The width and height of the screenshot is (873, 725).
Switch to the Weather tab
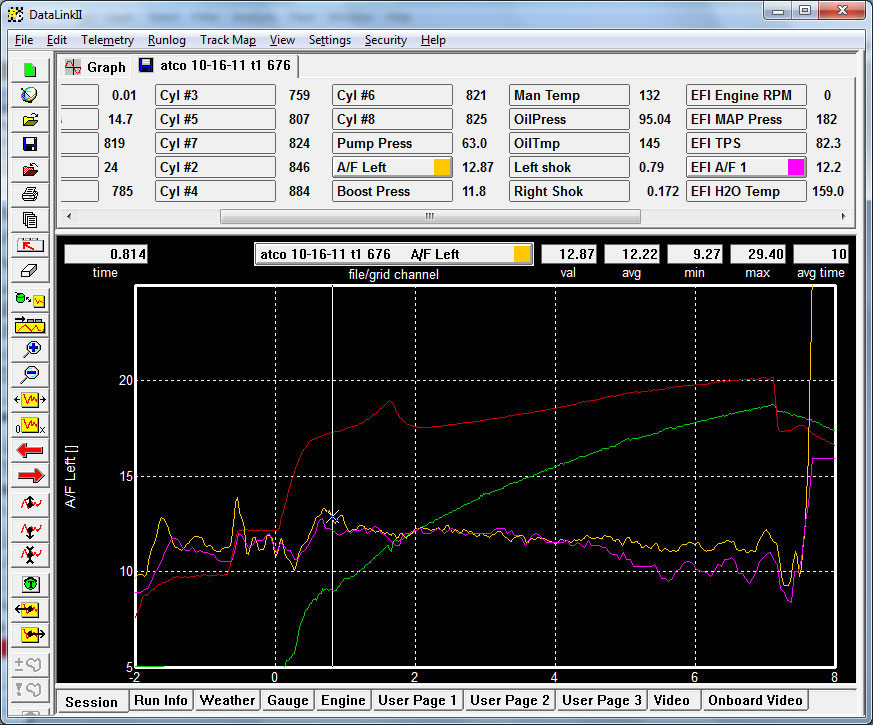pos(228,700)
